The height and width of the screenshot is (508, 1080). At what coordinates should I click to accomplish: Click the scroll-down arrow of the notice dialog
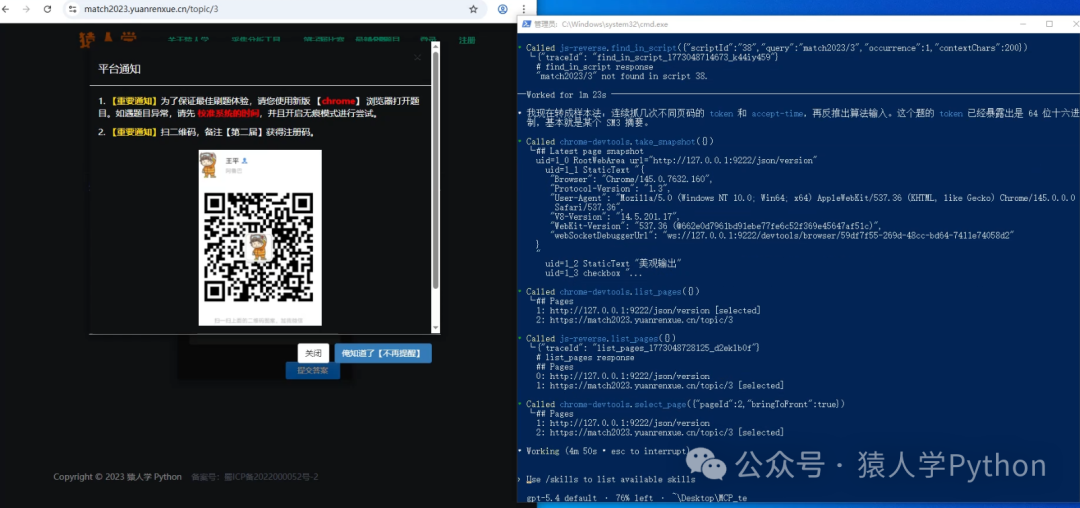click(435, 328)
